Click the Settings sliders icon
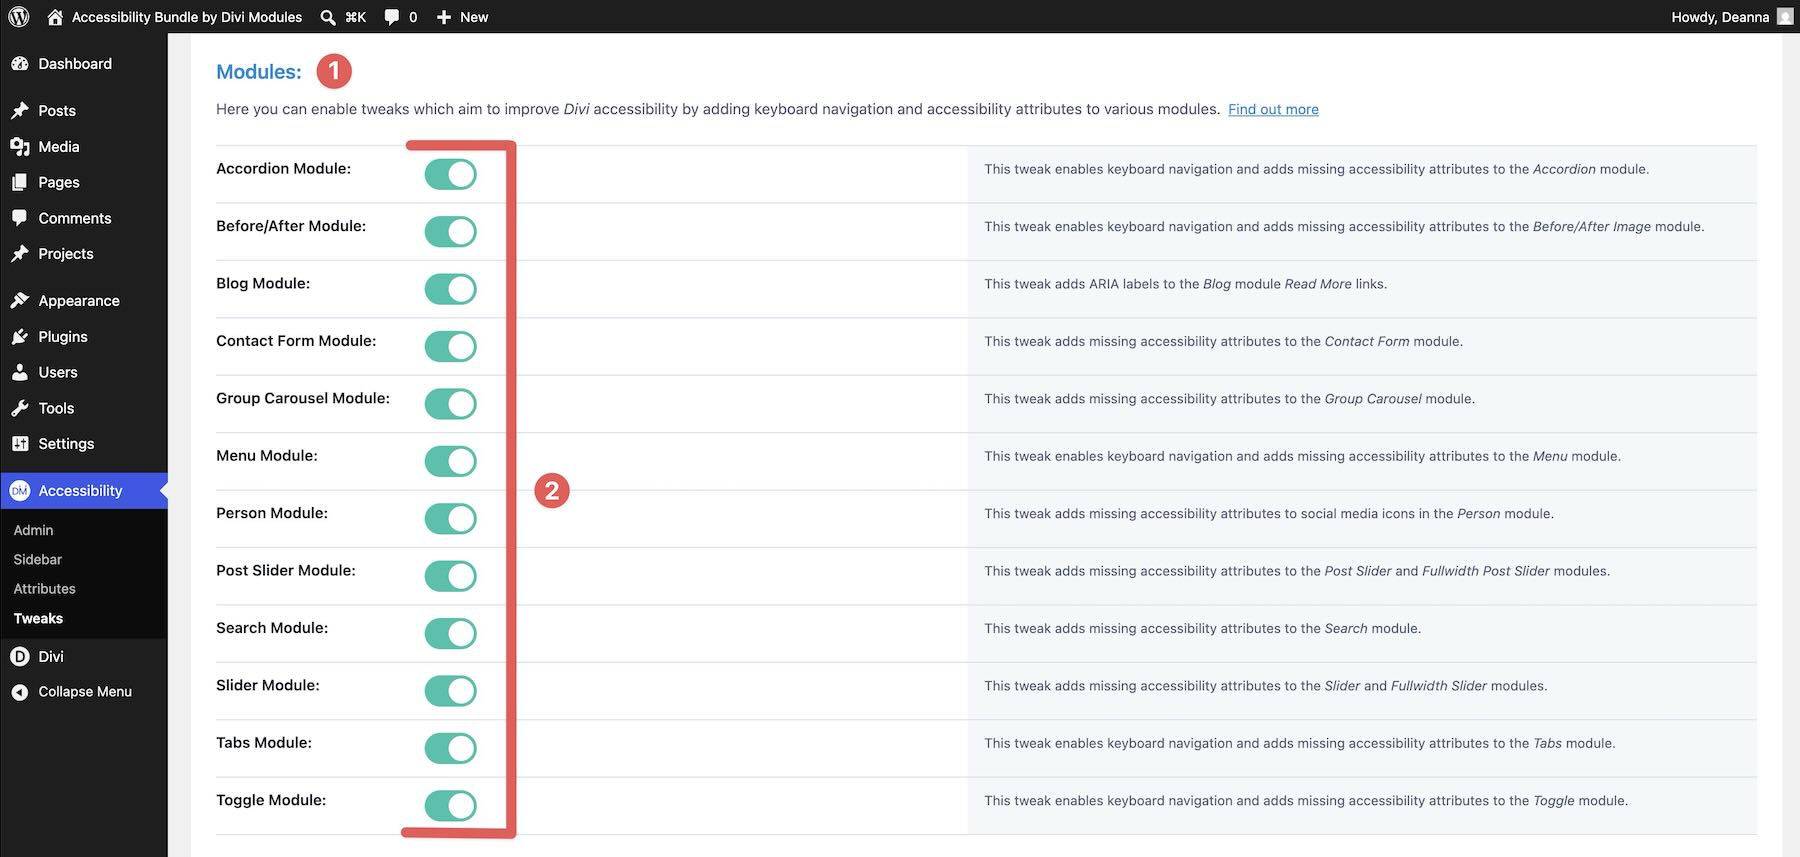The width and height of the screenshot is (1800, 857). 20,444
